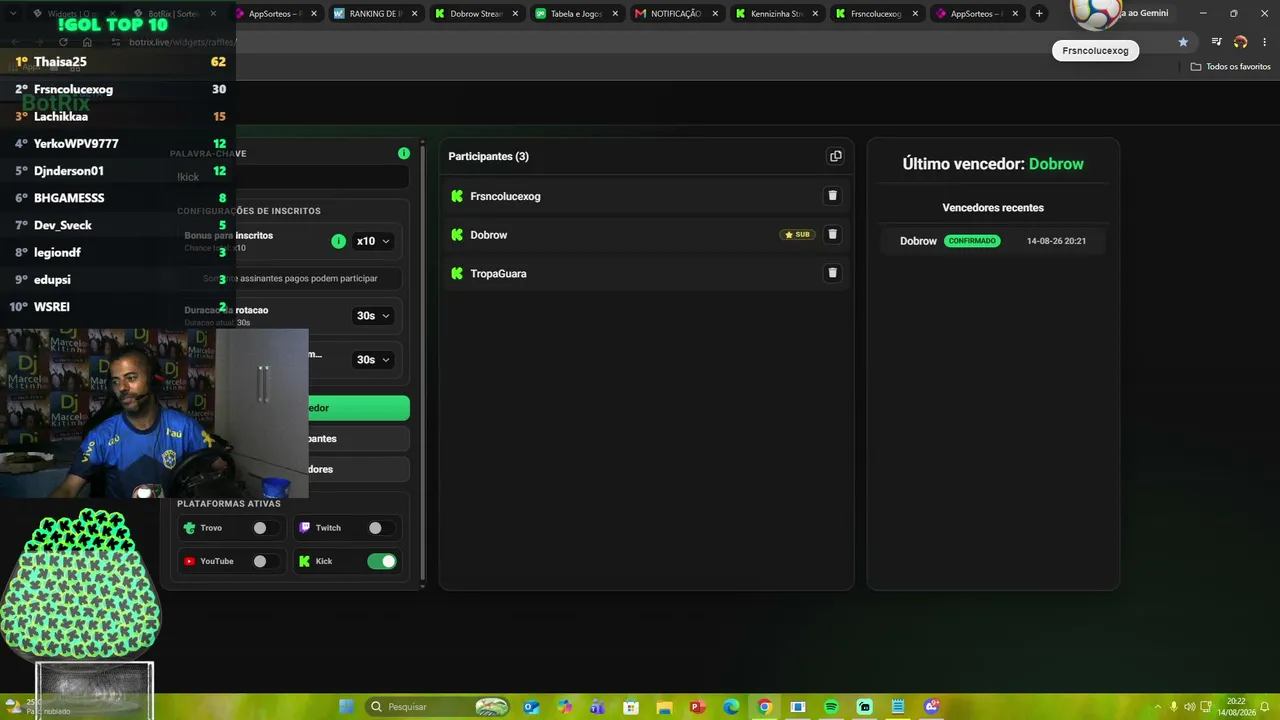
Task: Enable the Twitch platform toggle
Action: click(x=380, y=528)
